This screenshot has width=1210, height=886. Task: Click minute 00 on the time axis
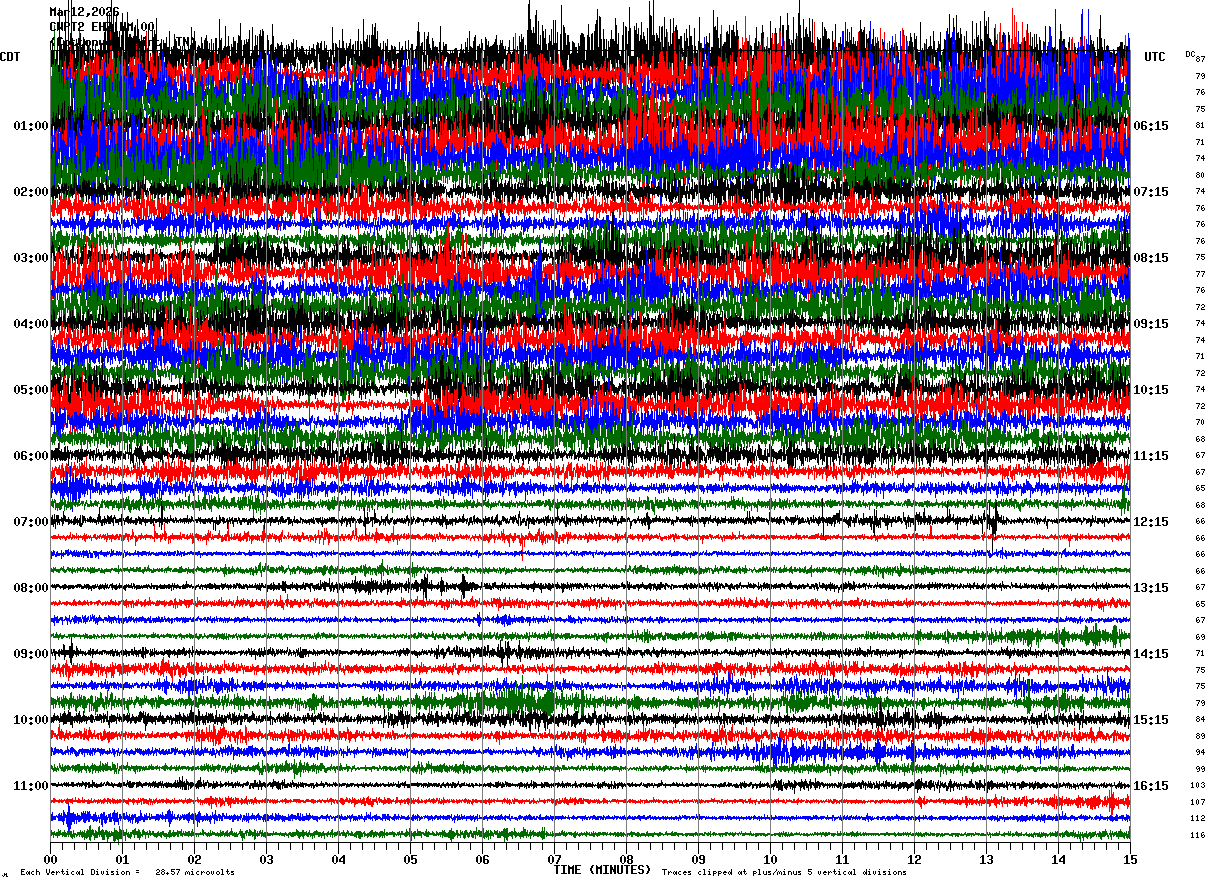(x=50, y=859)
